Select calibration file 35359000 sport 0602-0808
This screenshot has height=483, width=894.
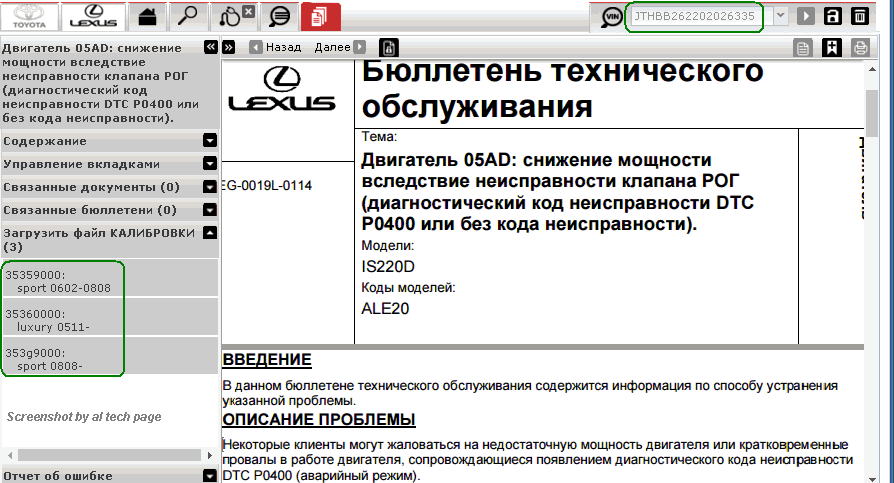(62, 280)
